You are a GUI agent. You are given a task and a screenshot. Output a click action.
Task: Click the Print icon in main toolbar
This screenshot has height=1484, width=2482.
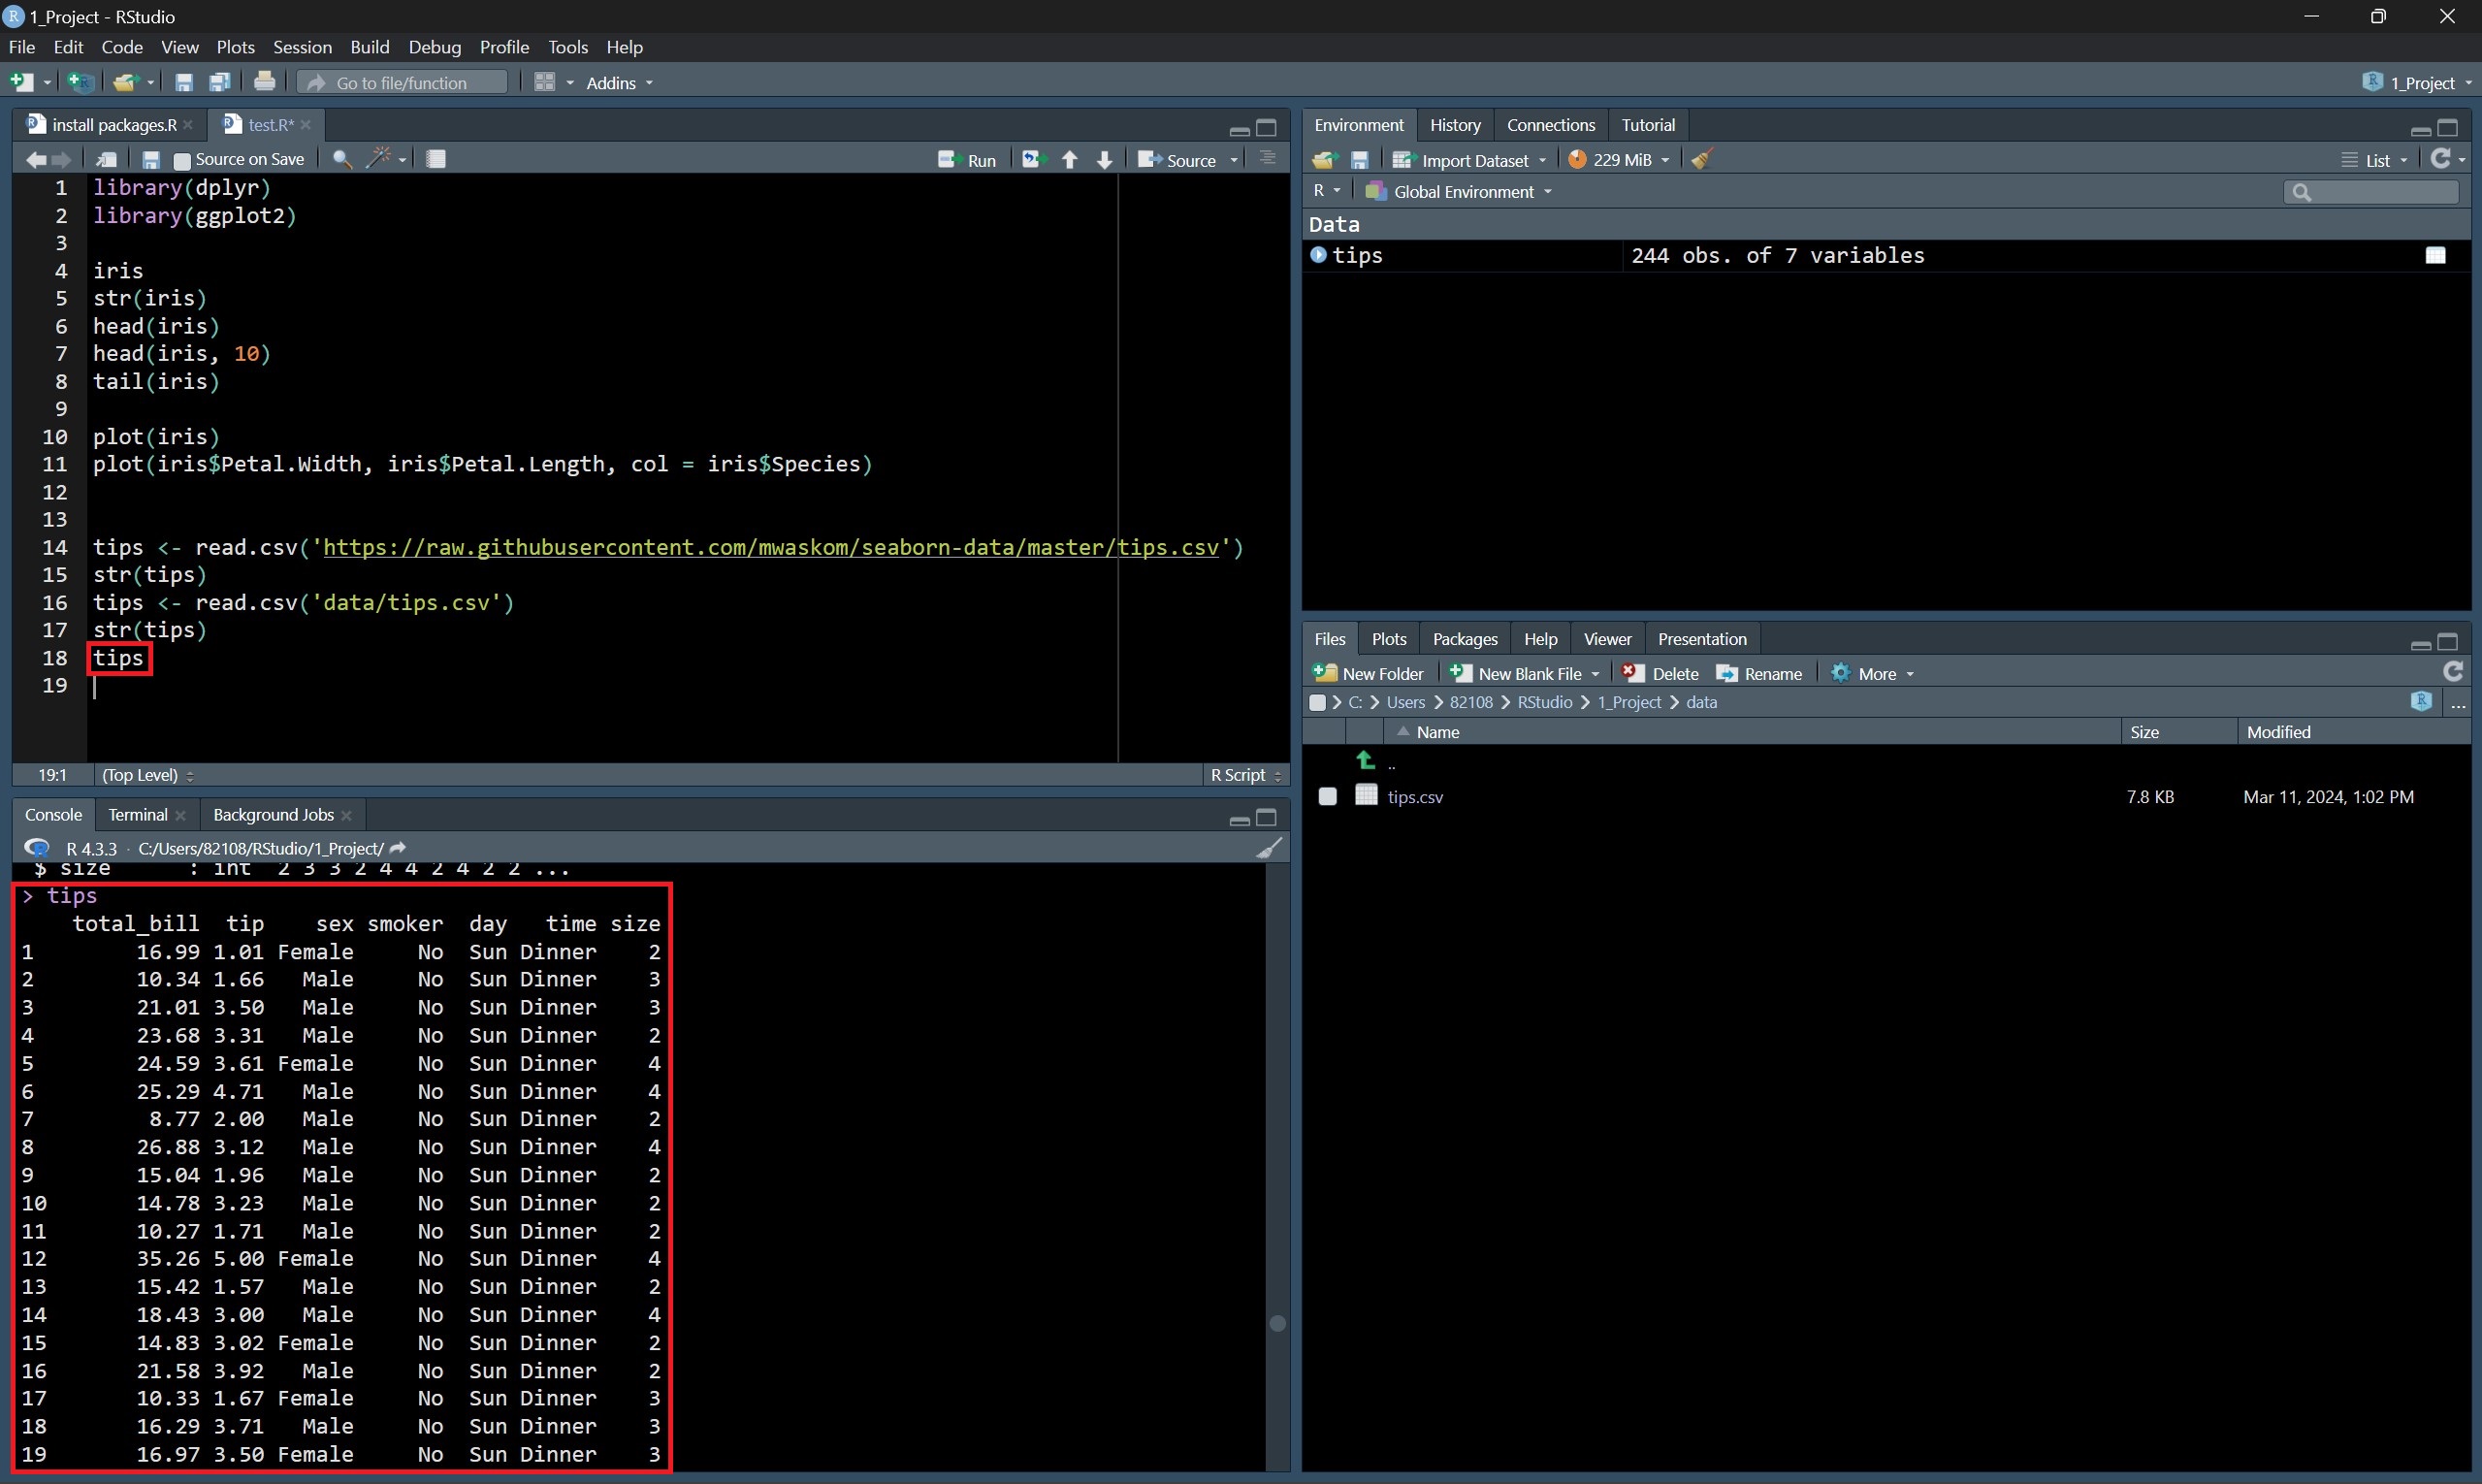point(264,82)
